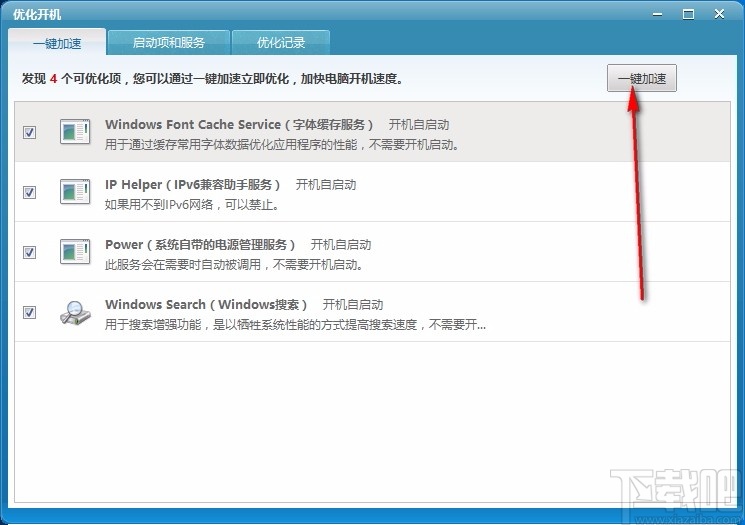This screenshot has width=745, height=525.
Task: Click the IP Helper service icon
Action: pos(75,191)
